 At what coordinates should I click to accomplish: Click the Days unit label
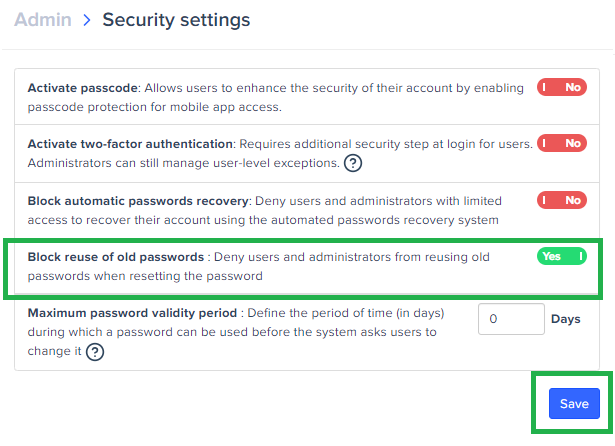tap(566, 320)
